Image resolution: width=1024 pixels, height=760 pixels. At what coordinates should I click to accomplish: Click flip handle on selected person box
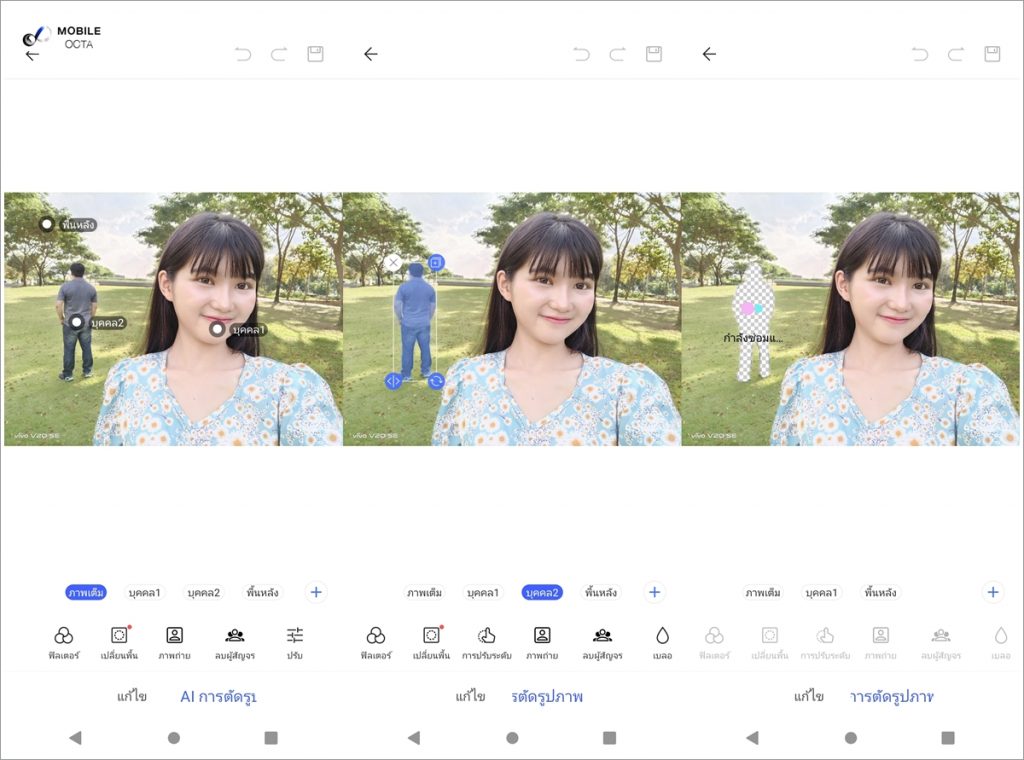click(393, 381)
